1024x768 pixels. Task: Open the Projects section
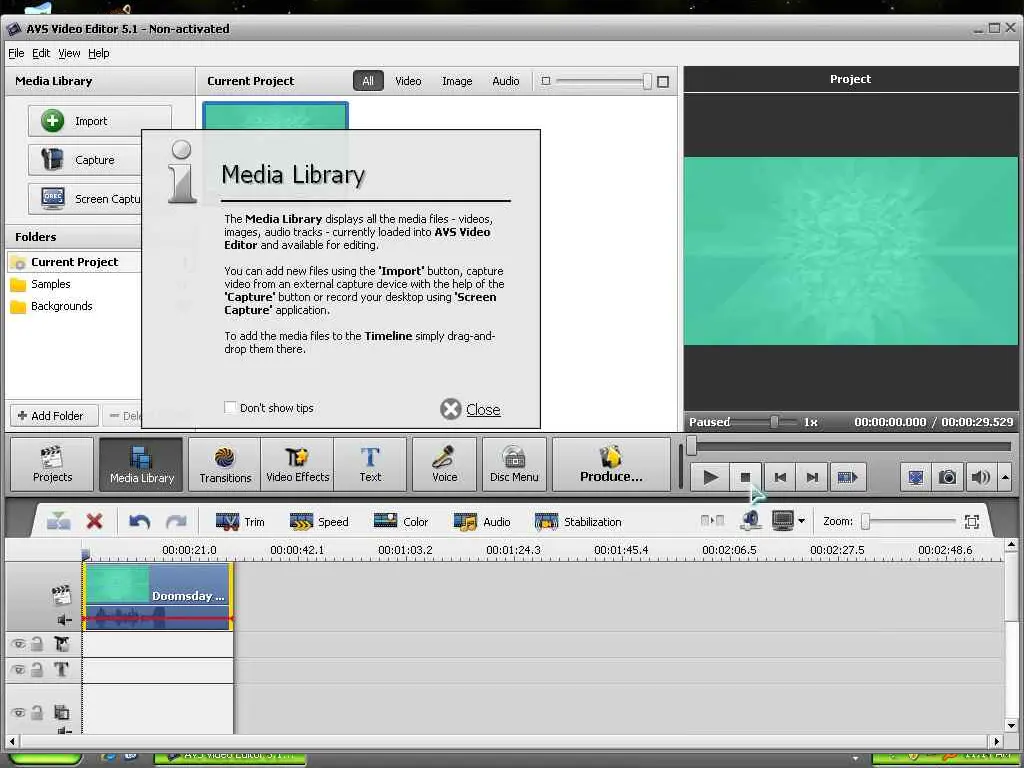52,464
